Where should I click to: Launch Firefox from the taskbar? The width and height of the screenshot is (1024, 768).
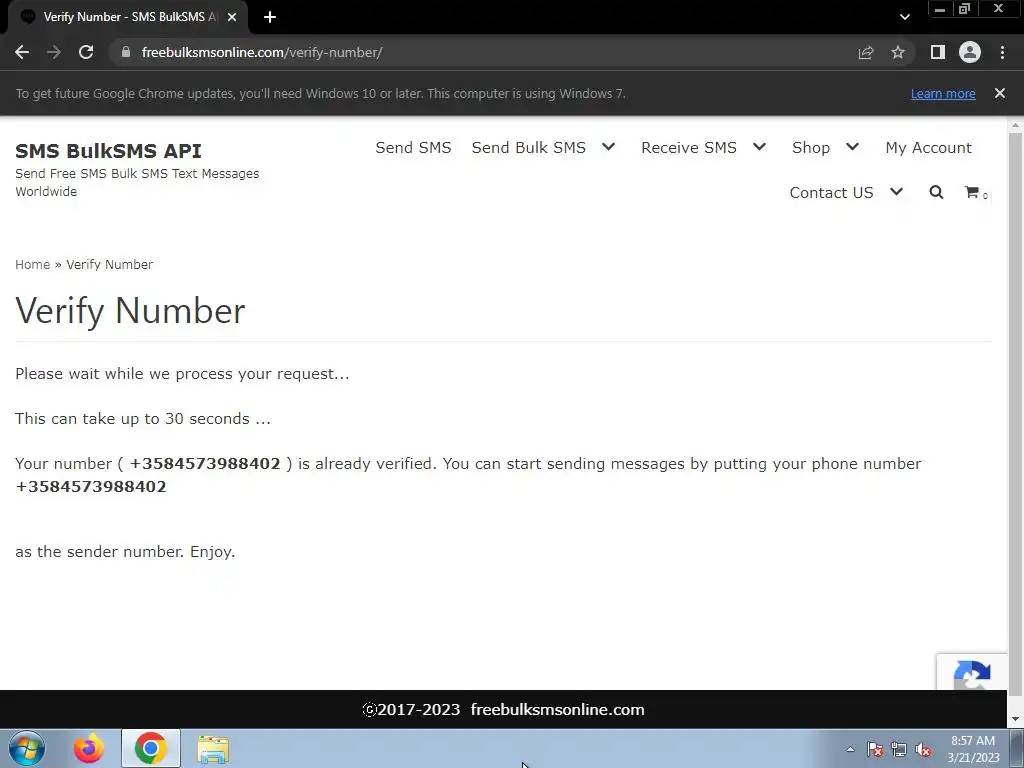point(88,748)
